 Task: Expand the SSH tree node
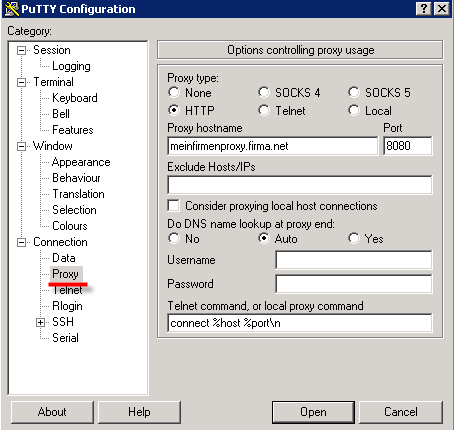tap(40, 322)
